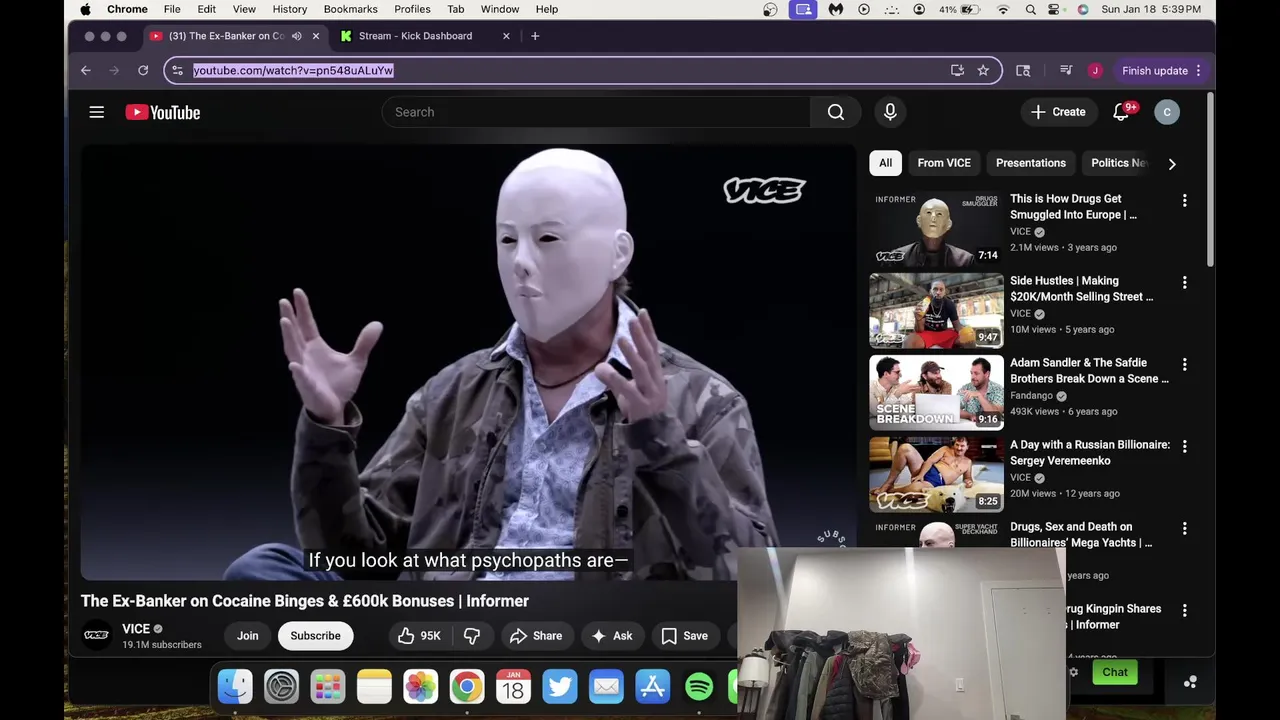The height and width of the screenshot is (720, 1280).
Task: Open the Scene Breakdown video thumbnail
Action: 936,392
